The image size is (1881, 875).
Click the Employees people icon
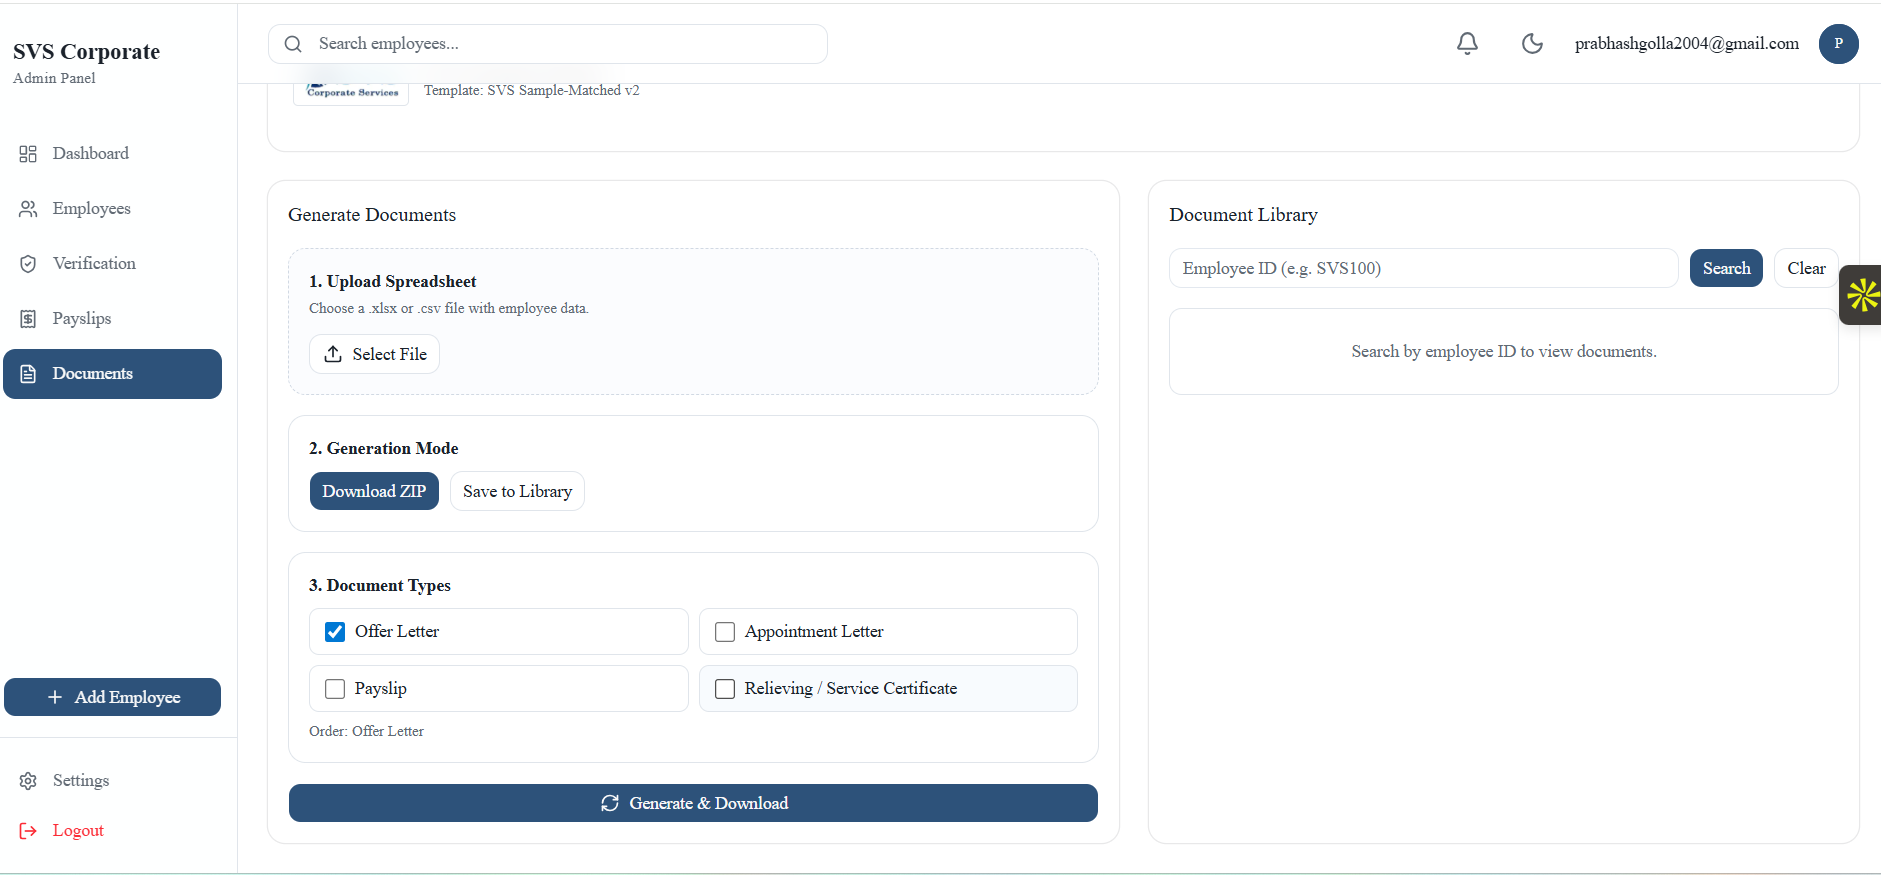pyautogui.click(x=28, y=209)
